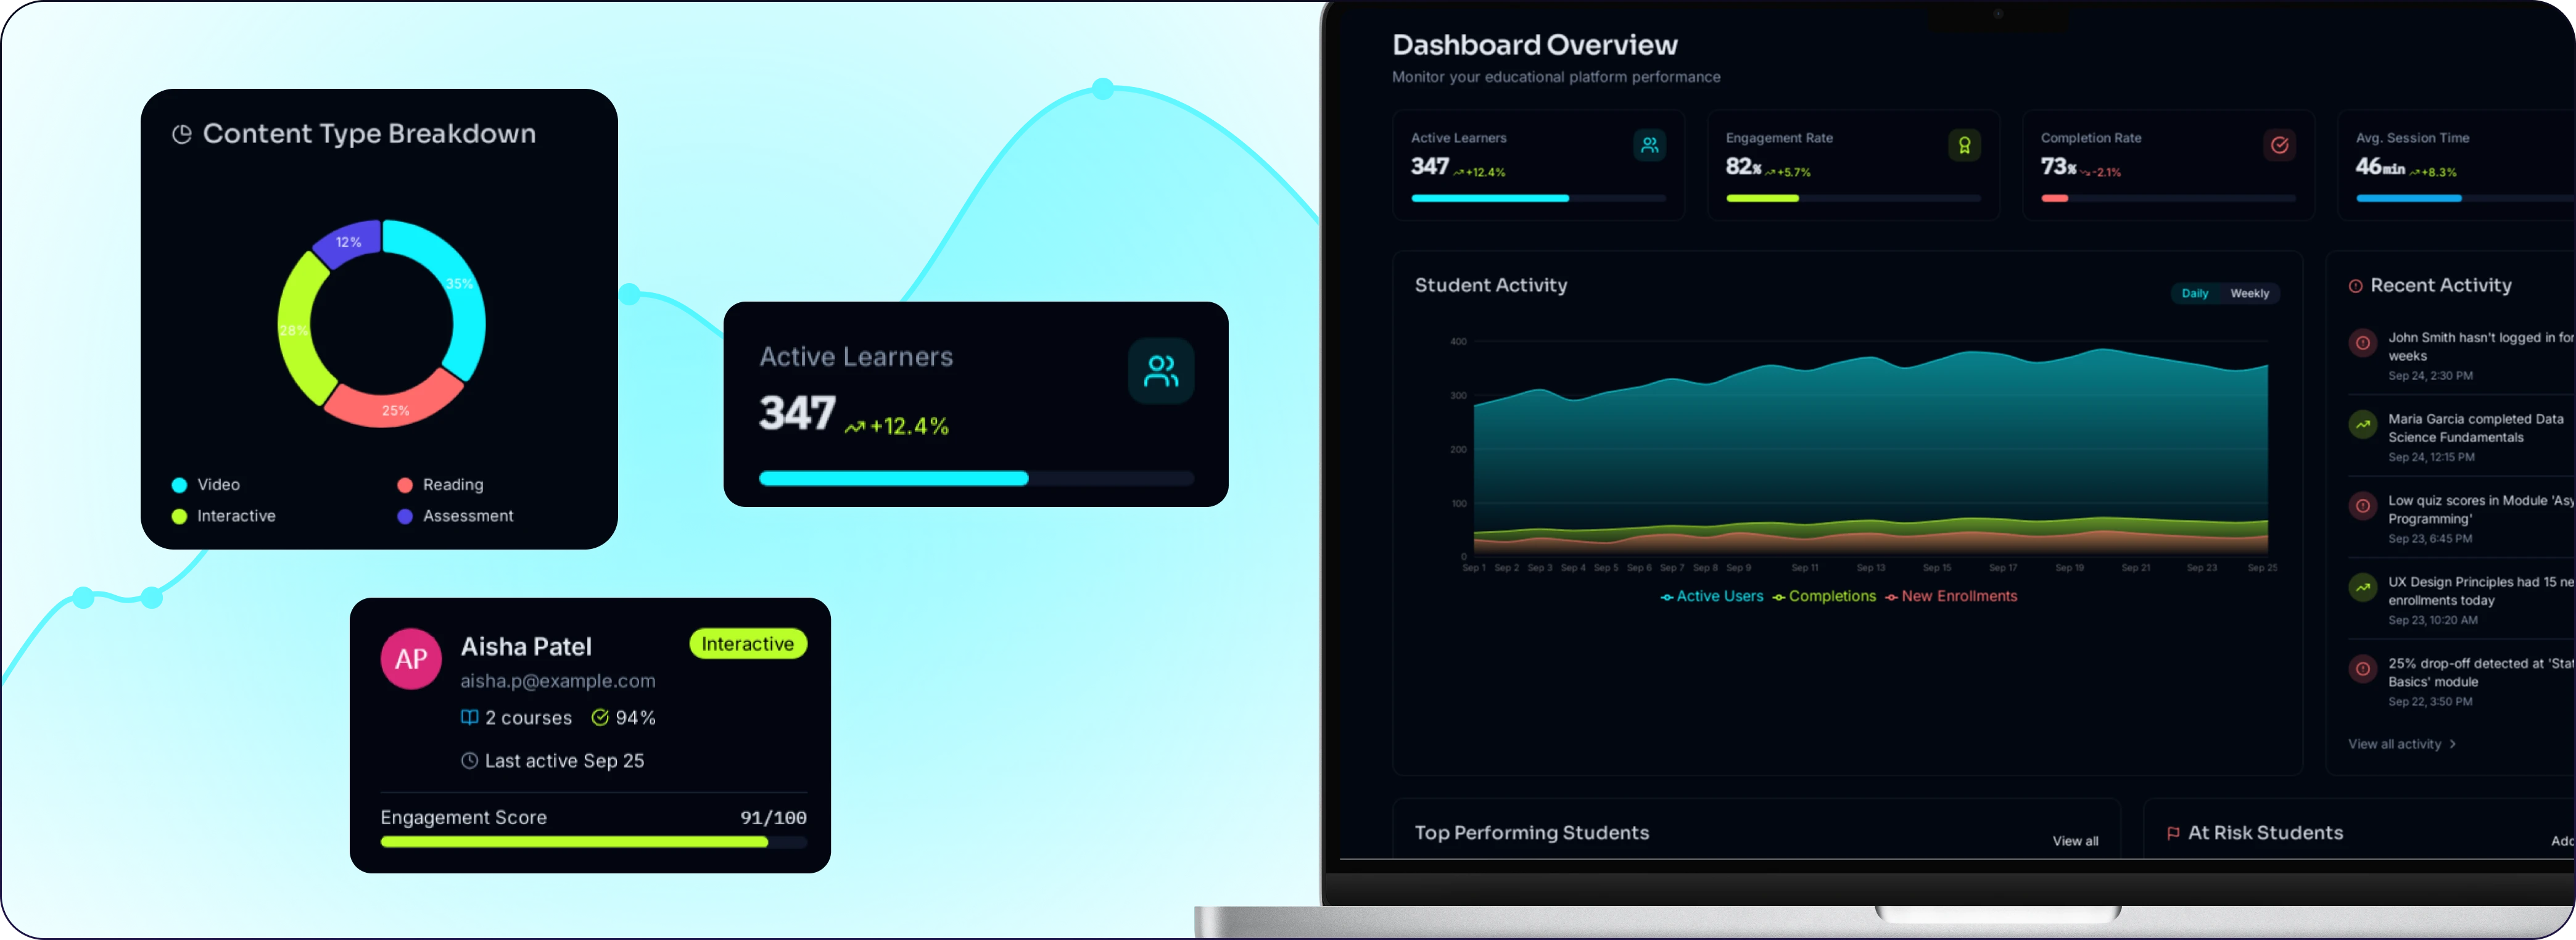Open View all activity link
Screen dimensions: 2576x940
tap(2402, 744)
